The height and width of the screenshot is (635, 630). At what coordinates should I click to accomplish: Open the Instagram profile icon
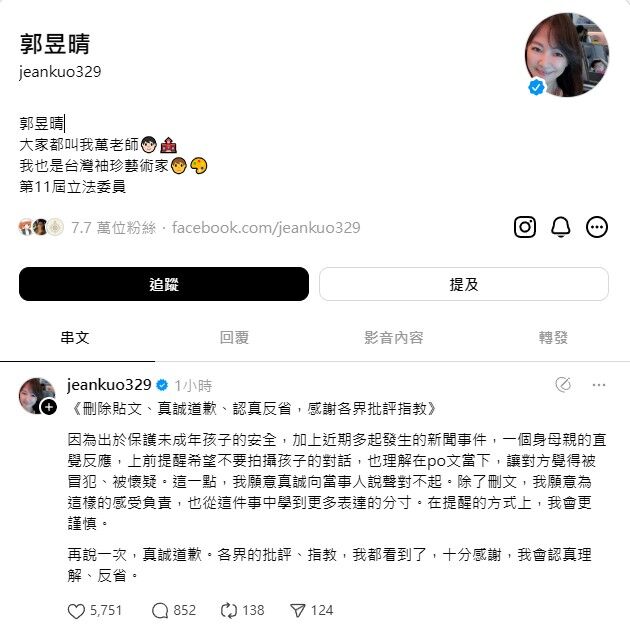(x=525, y=227)
